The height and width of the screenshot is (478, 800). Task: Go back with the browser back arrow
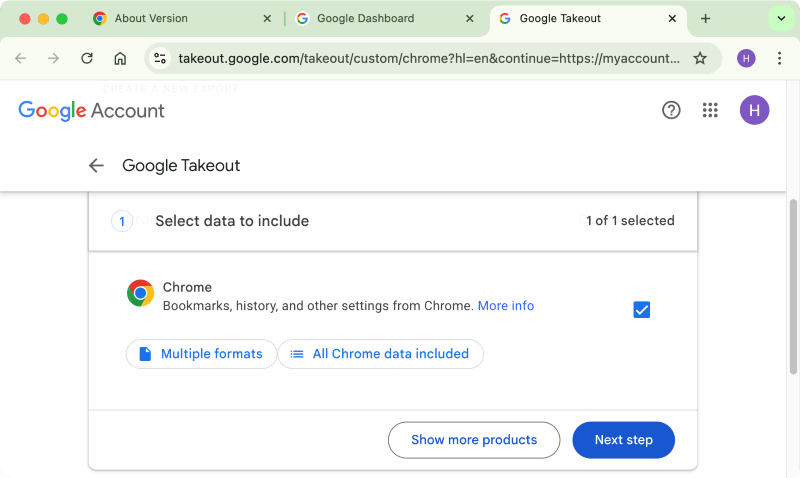[x=20, y=58]
